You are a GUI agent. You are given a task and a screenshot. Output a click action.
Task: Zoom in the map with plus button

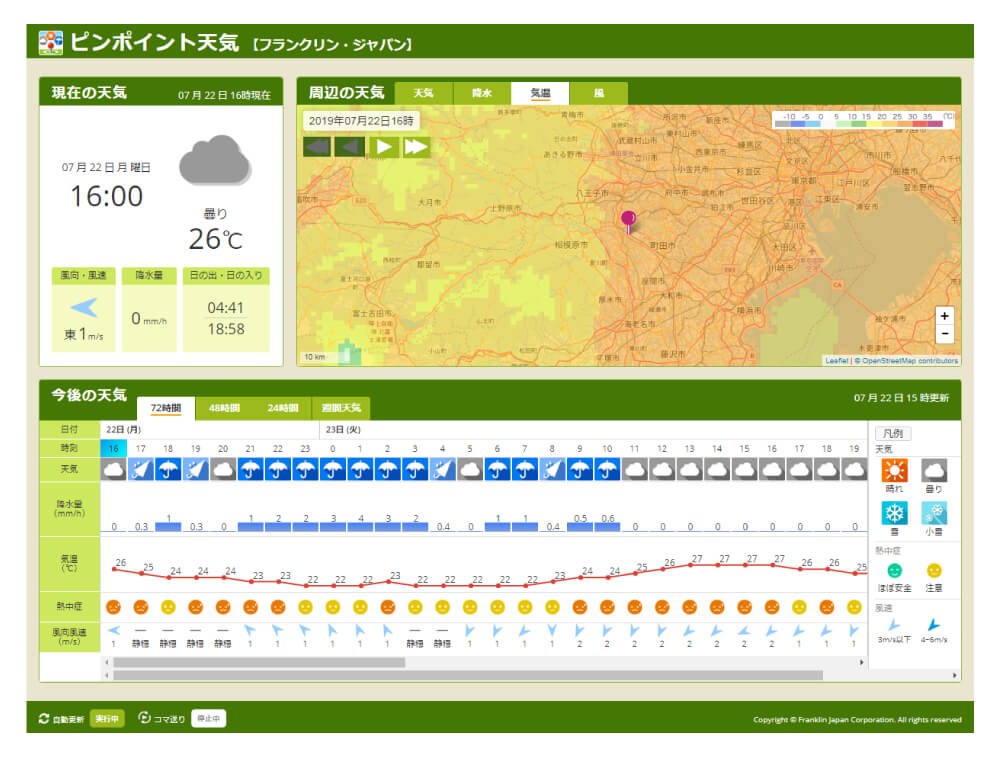(945, 316)
